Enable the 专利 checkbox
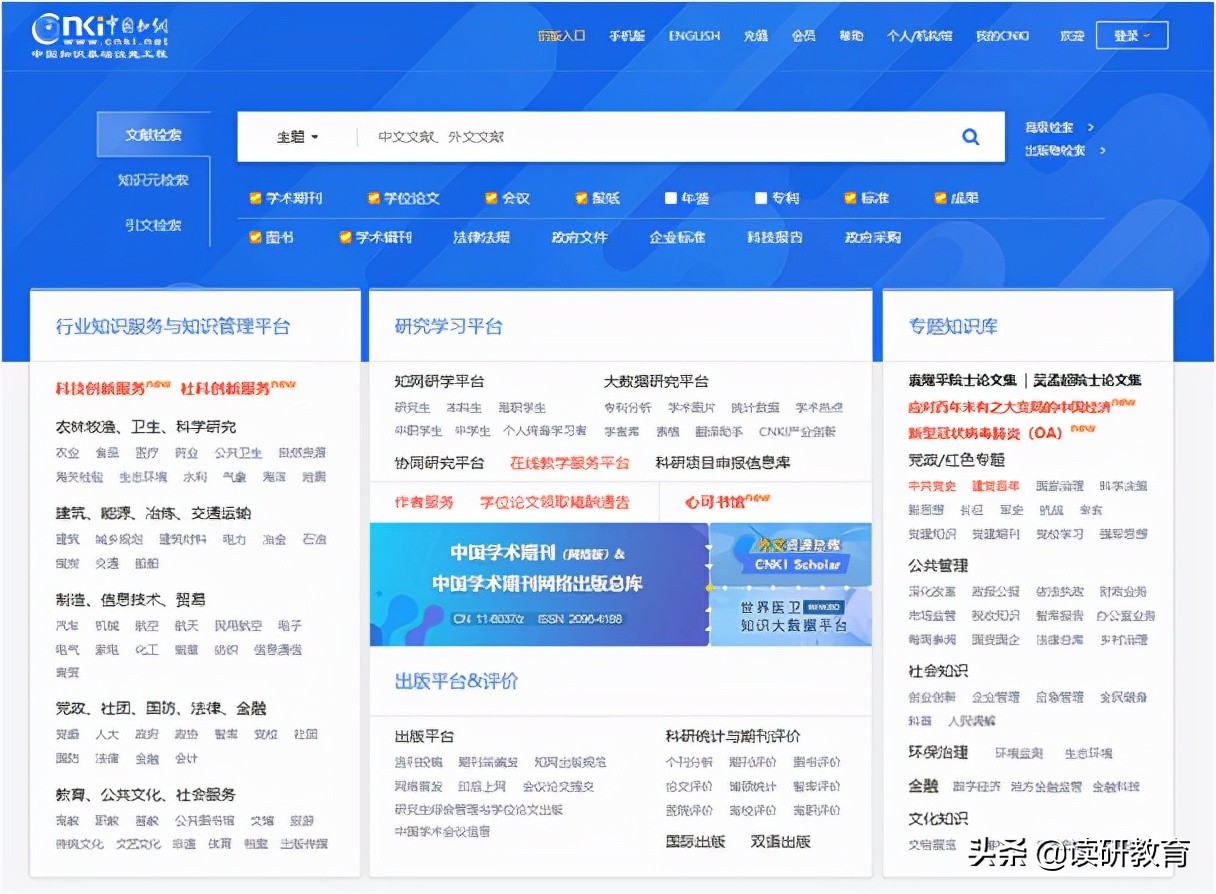This screenshot has height=894, width=1216. (760, 198)
